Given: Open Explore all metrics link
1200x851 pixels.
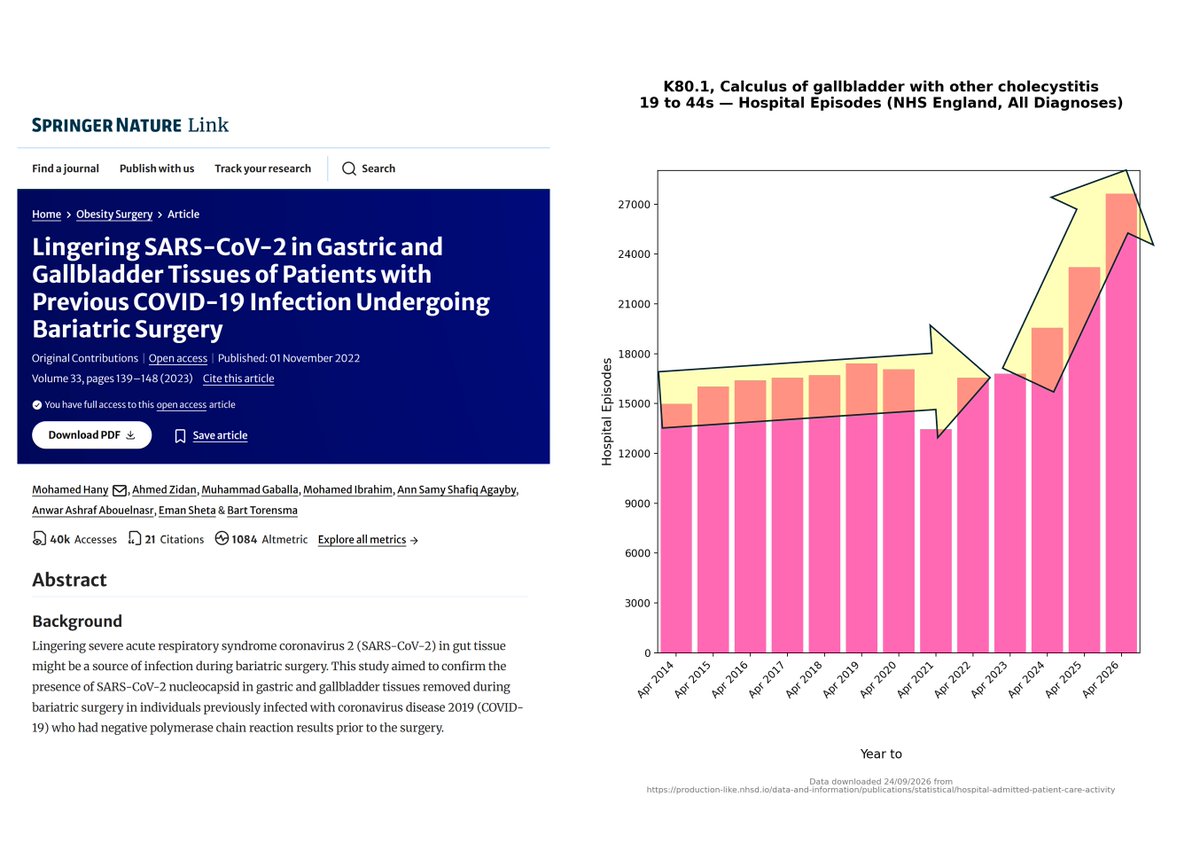Looking at the screenshot, I should (x=362, y=540).
